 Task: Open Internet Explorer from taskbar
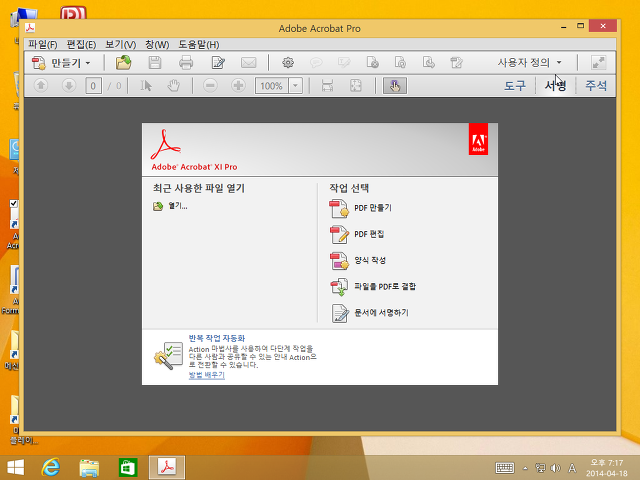pos(51,467)
